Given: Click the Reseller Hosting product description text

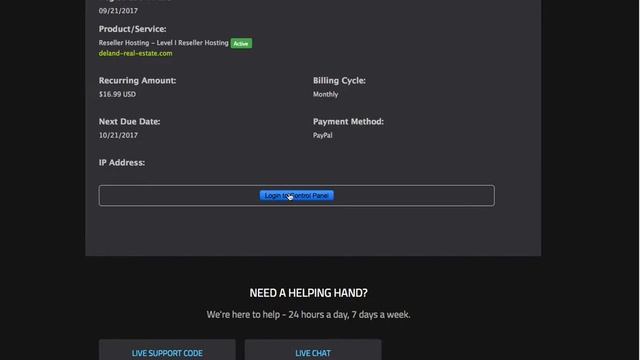Looking at the screenshot, I should pyautogui.click(x=164, y=43).
